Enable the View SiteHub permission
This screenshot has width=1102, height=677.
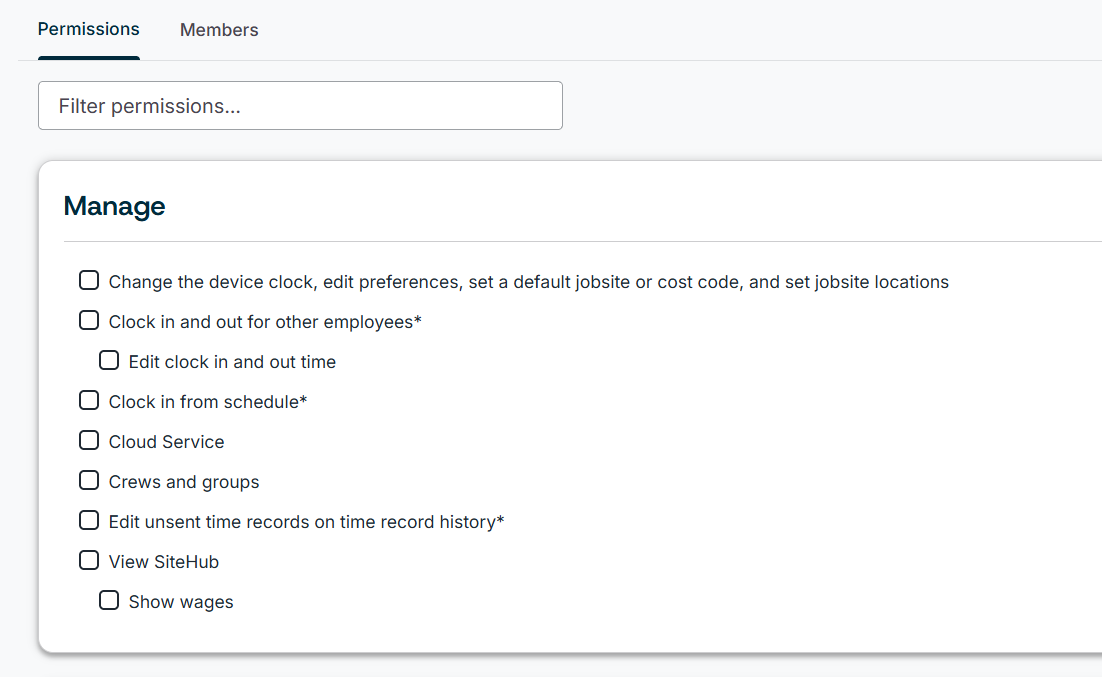(x=89, y=560)
